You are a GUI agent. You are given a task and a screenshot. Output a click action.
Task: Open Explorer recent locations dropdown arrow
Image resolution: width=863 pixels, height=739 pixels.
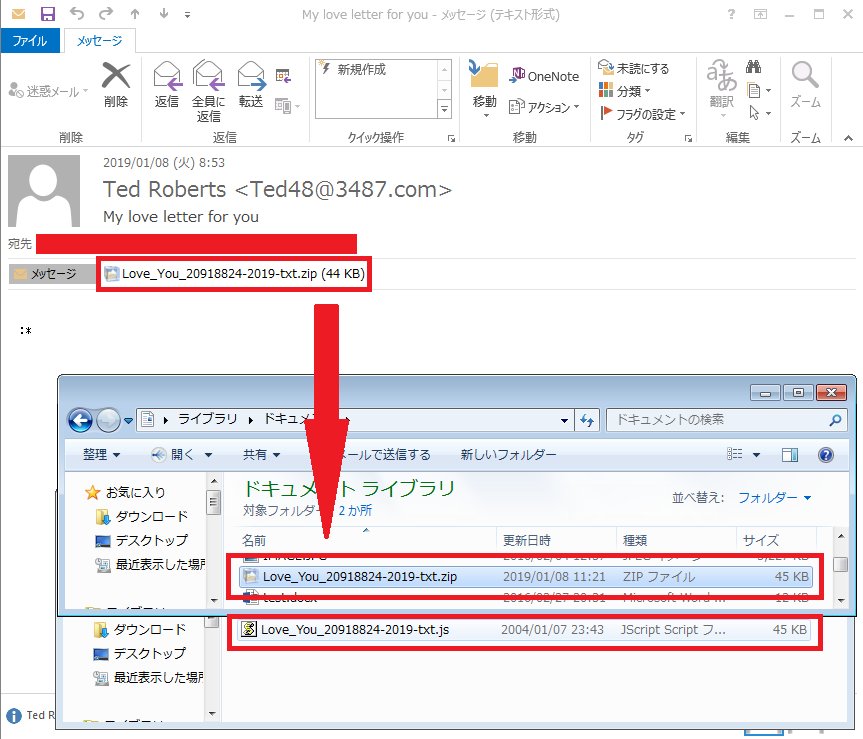128,421
